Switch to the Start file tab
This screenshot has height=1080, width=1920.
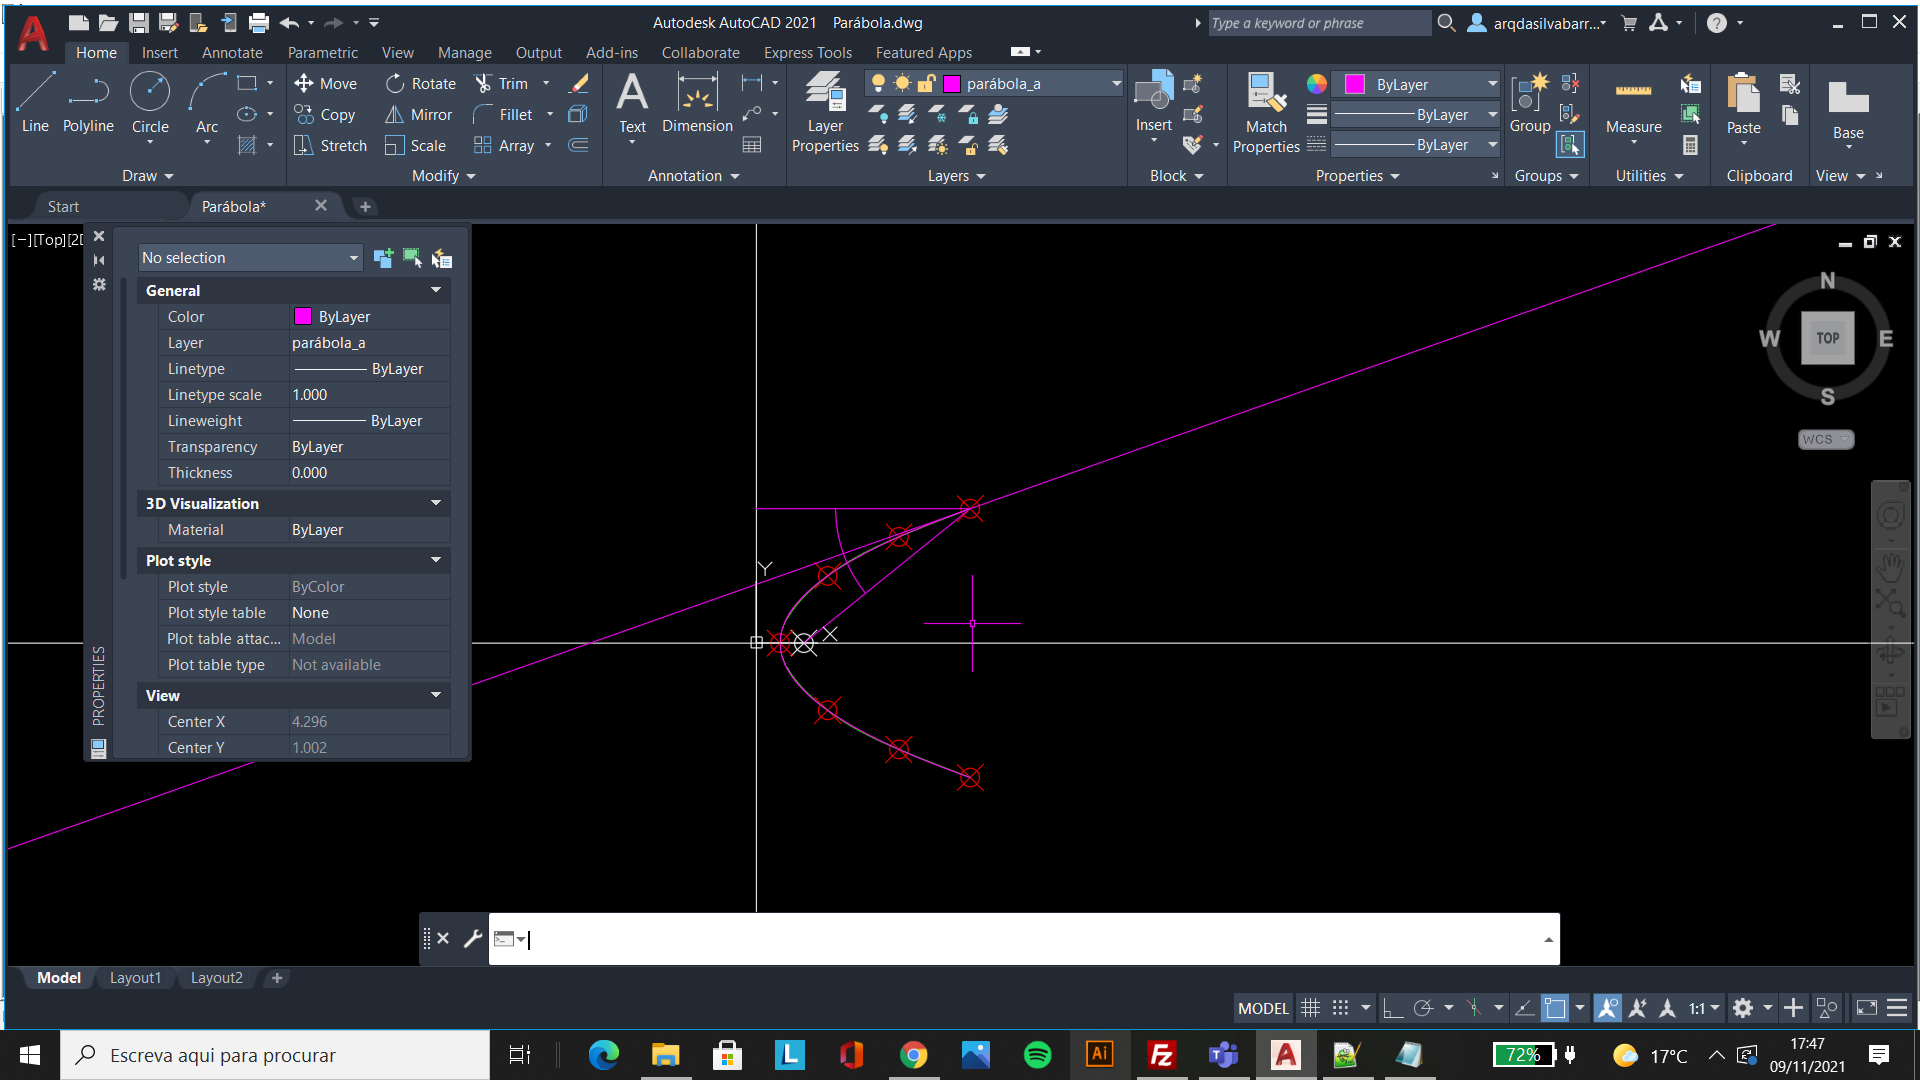point(63,207)
